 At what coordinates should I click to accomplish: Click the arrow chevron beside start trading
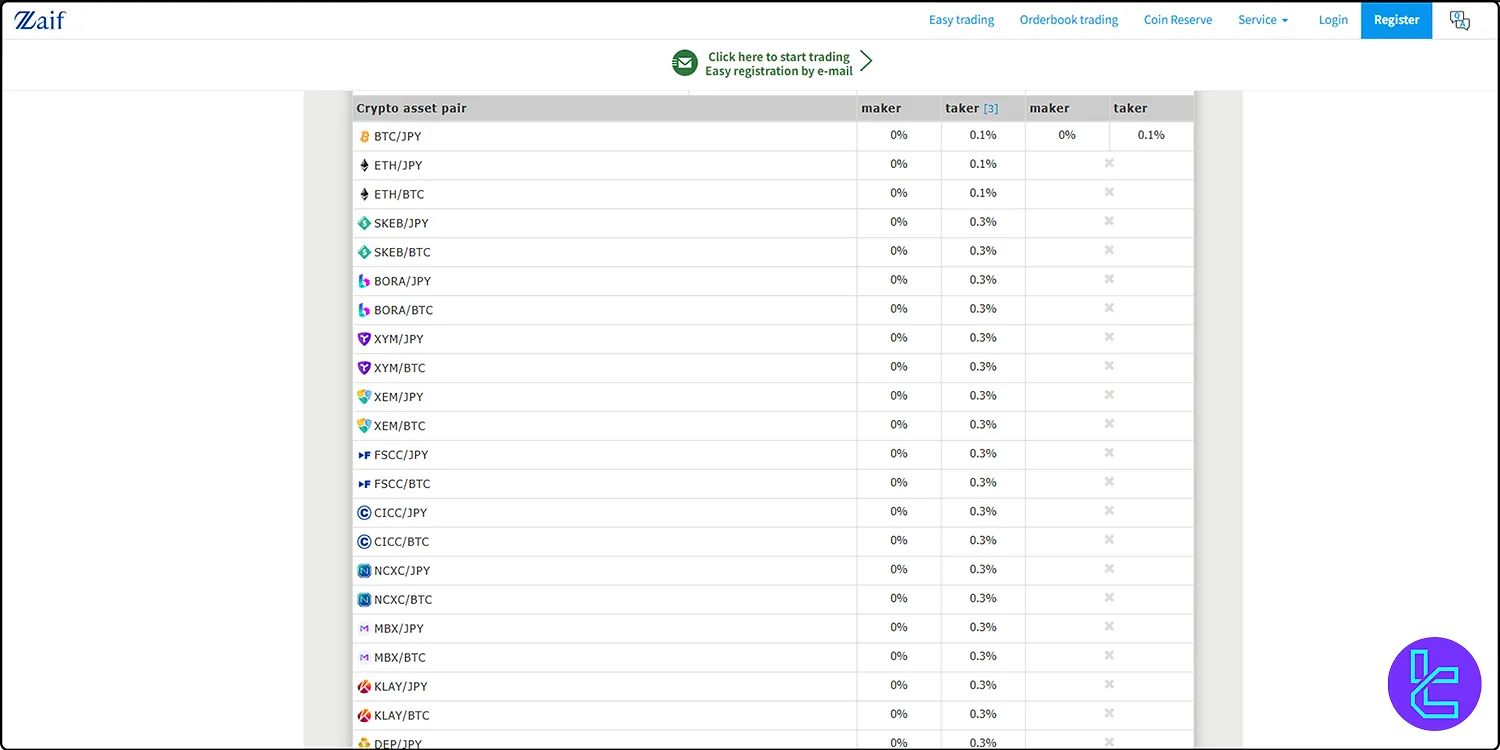coord(866,61)
